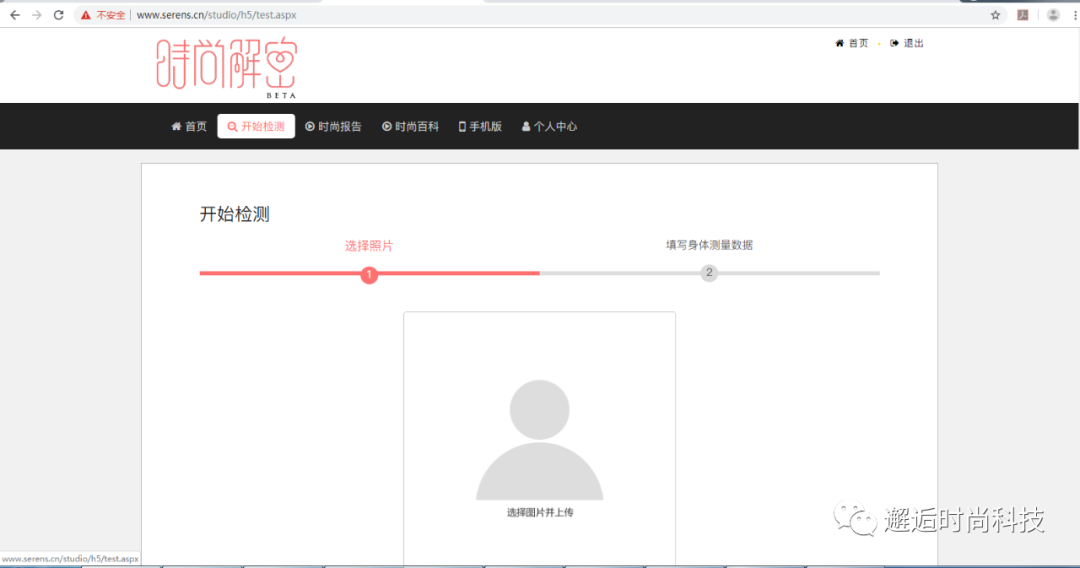1080x568 pixels.
Task: Click avatar placeholder to upload photo
Action: (x=539, y=440)
